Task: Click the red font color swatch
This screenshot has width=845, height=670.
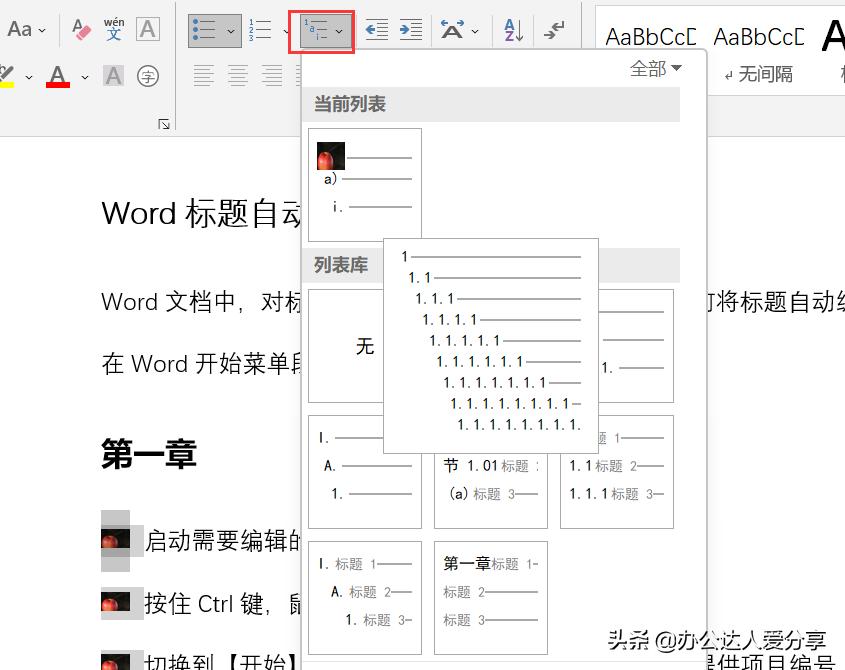Action: (x=60, y=83)
